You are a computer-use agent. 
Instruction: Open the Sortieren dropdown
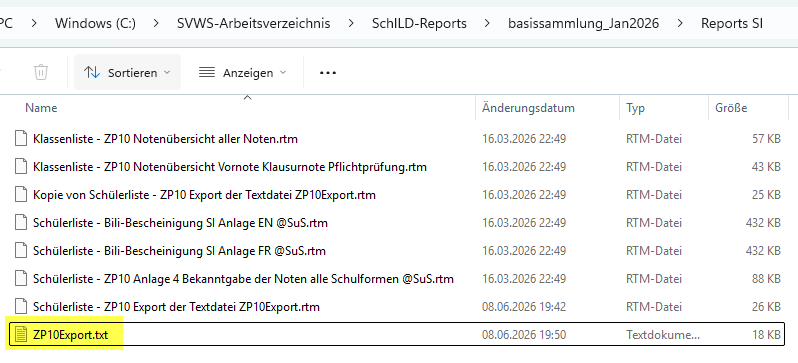[x=127, y=72]
